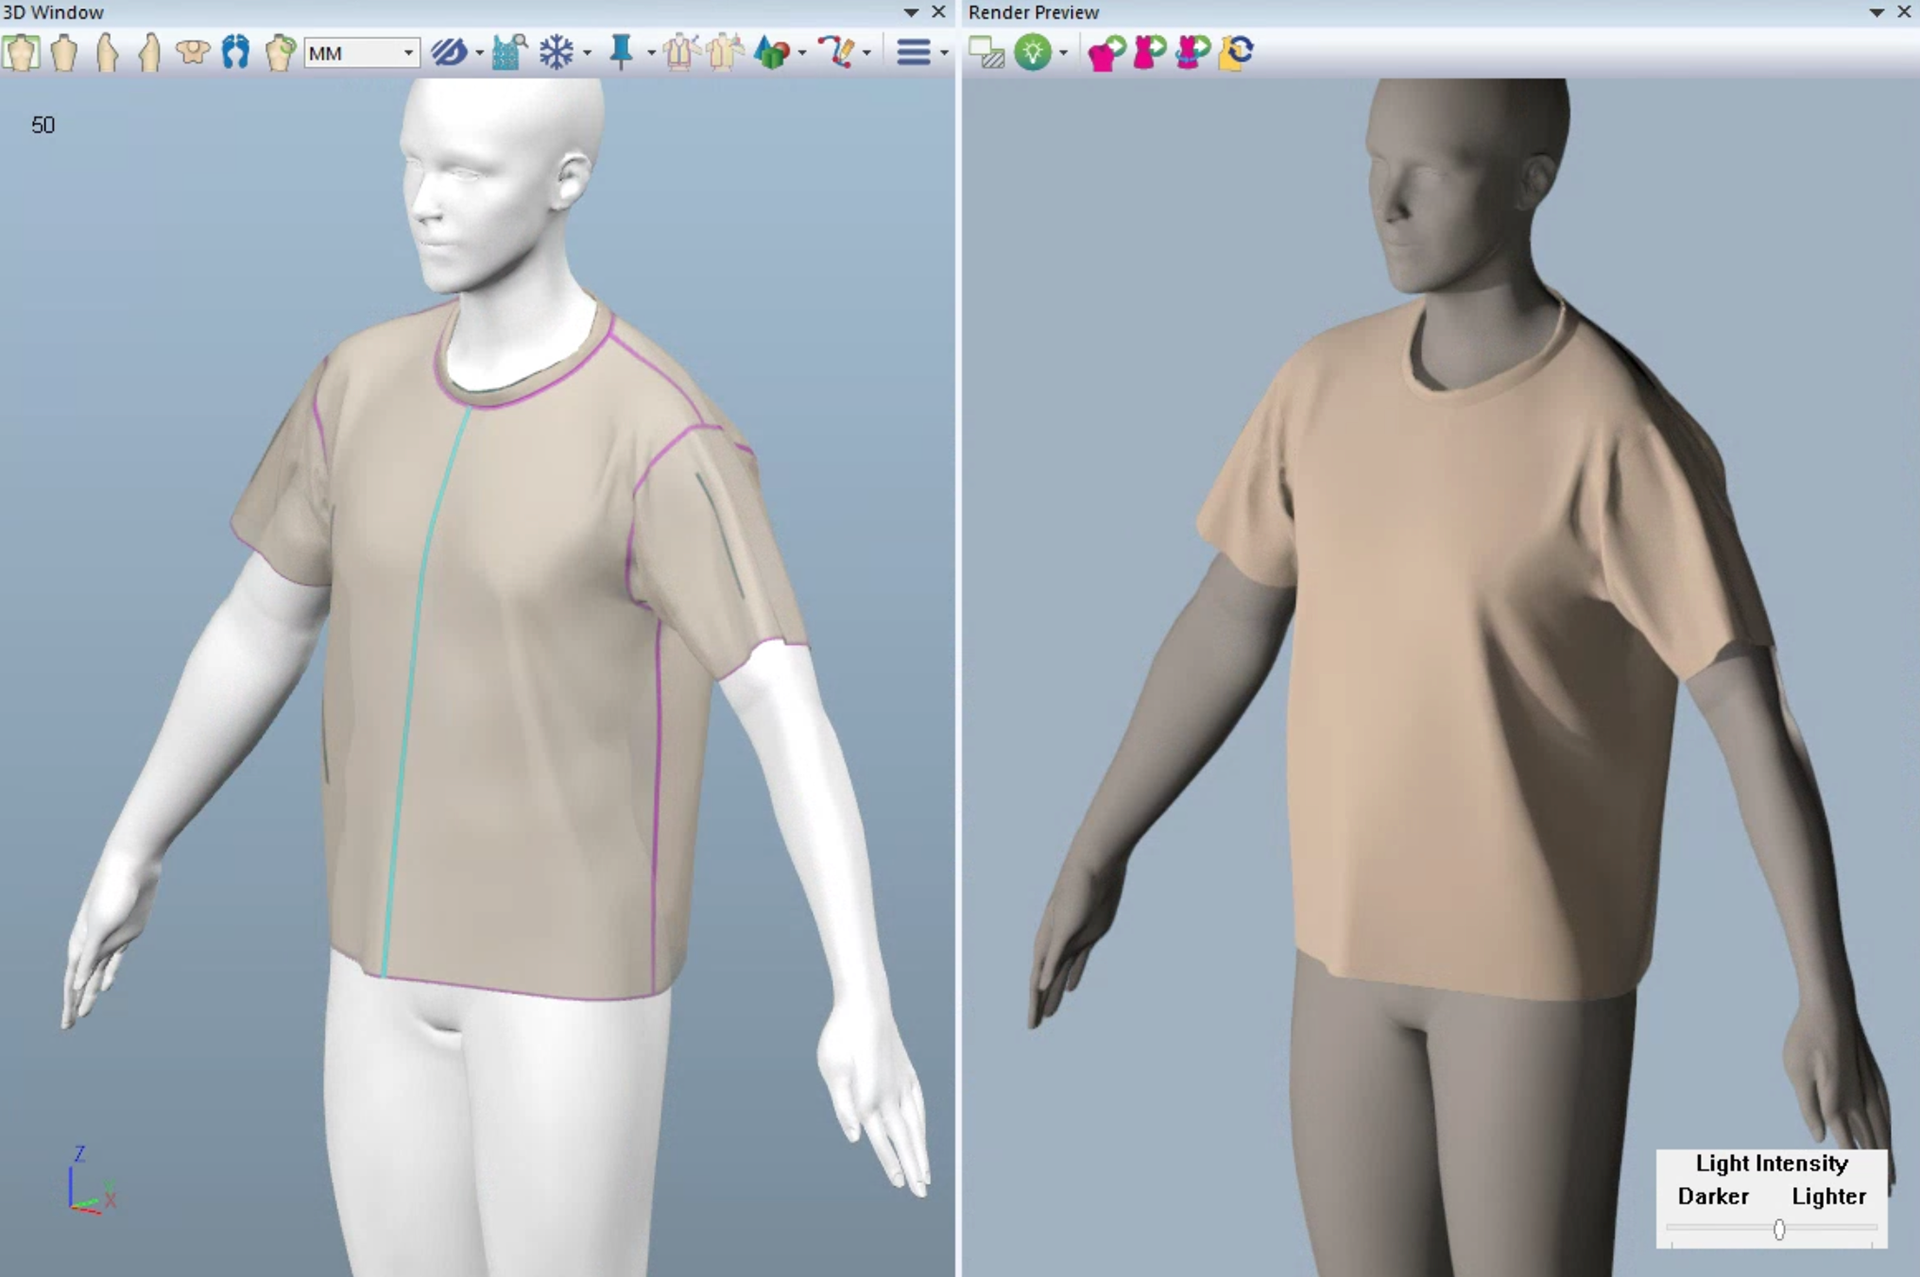
Task: Toggle the render background overlay icon
Action: (986, 52)
